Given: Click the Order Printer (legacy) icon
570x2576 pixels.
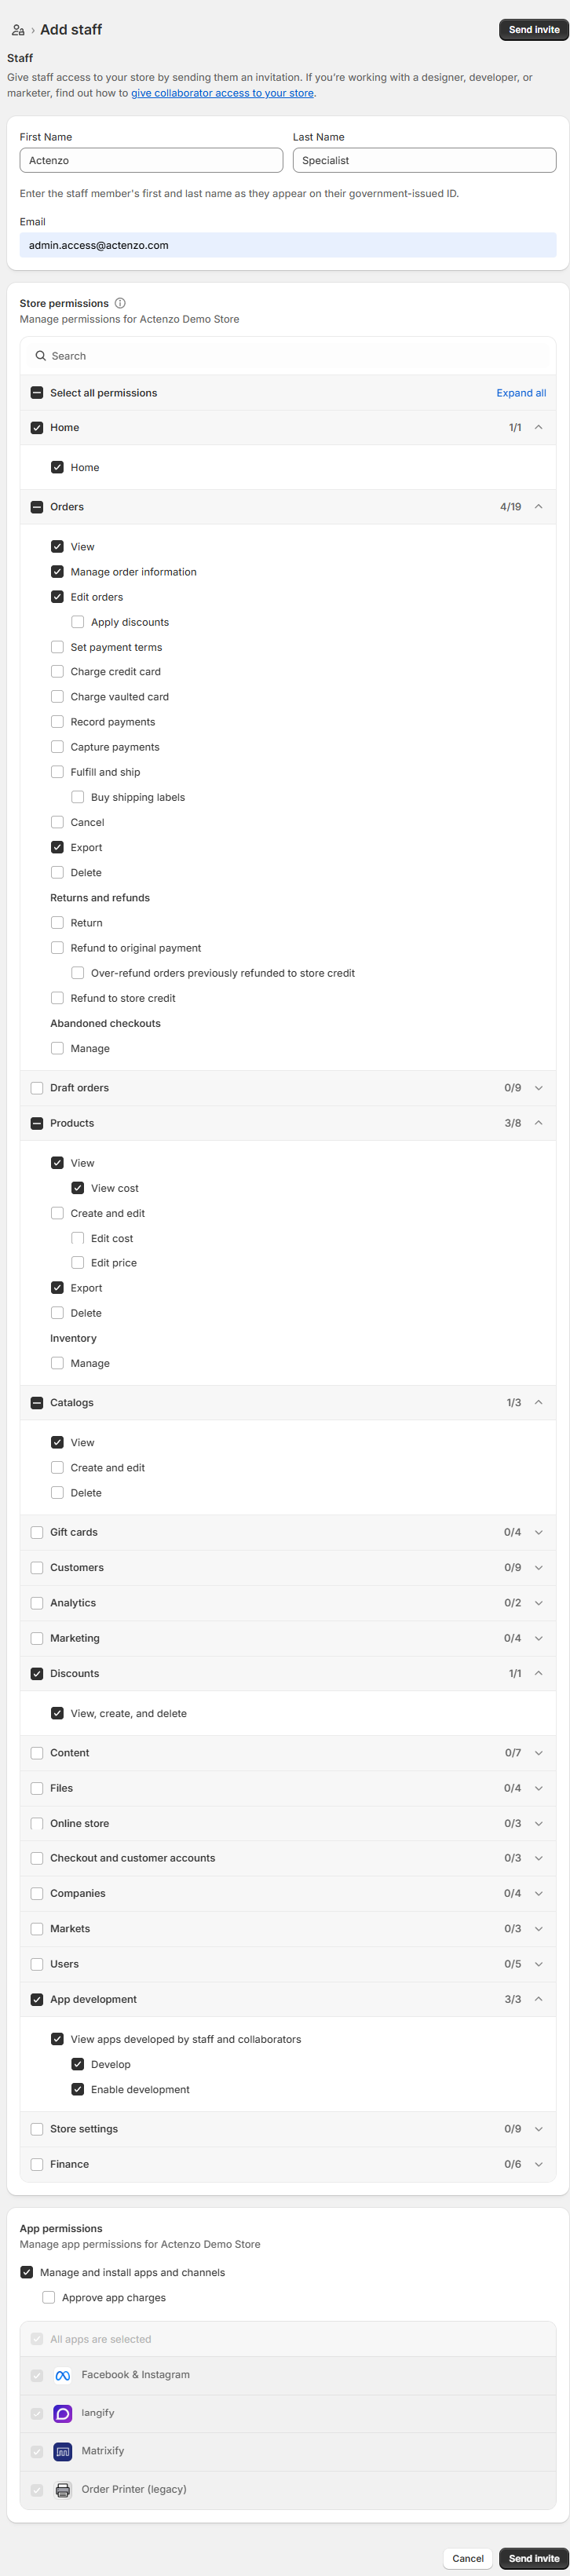Looking at the screenshot, I should (x=63, y=2490).
